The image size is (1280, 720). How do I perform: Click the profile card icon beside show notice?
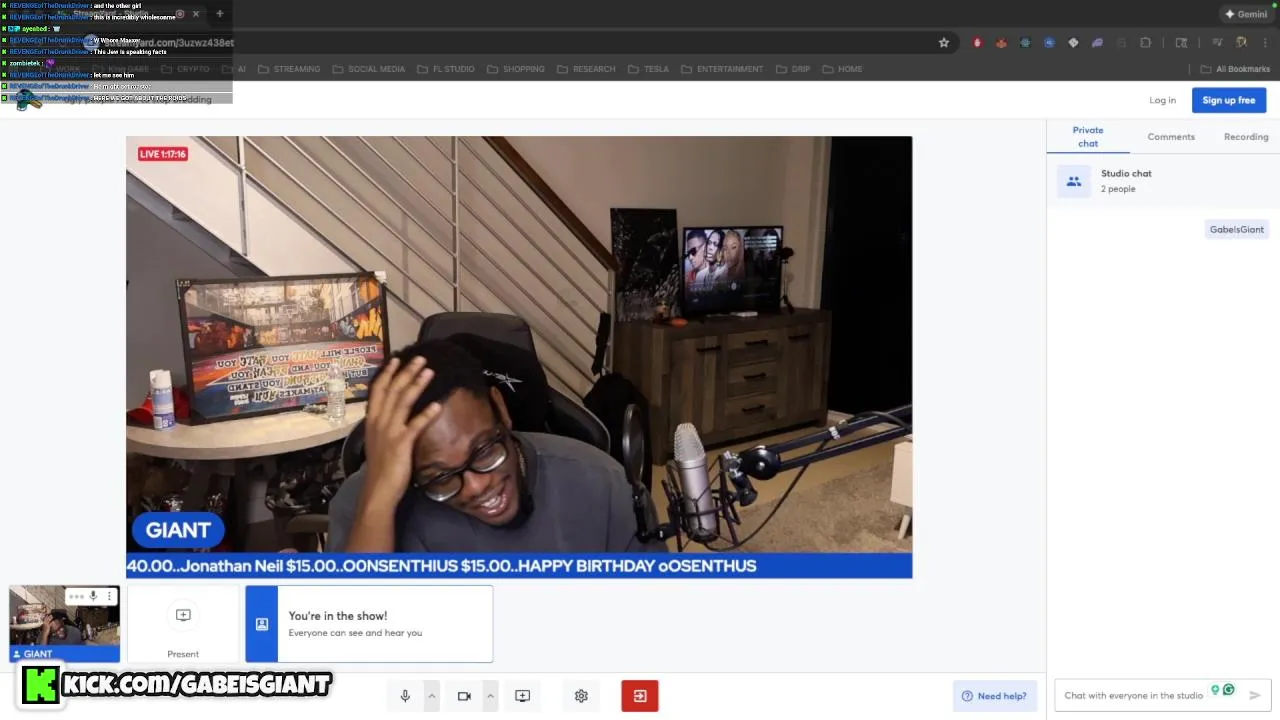[262, 624]
